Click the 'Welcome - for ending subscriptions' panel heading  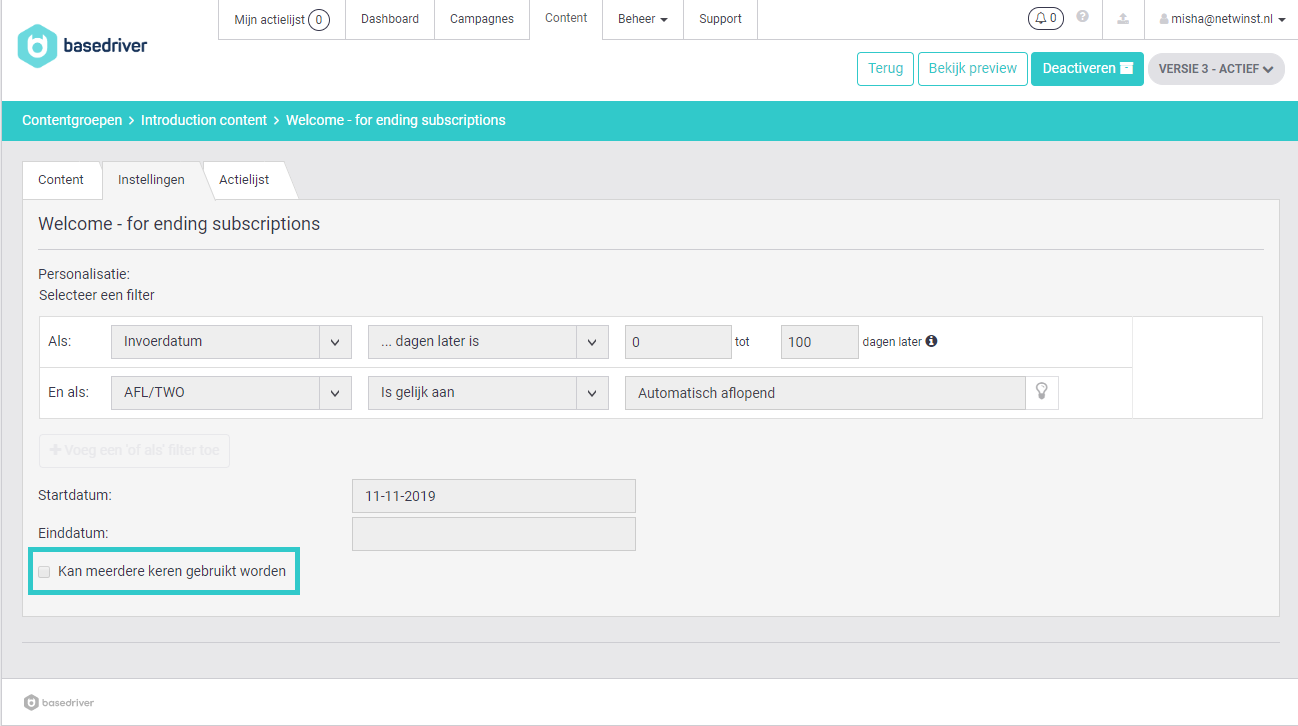point(179,224)
